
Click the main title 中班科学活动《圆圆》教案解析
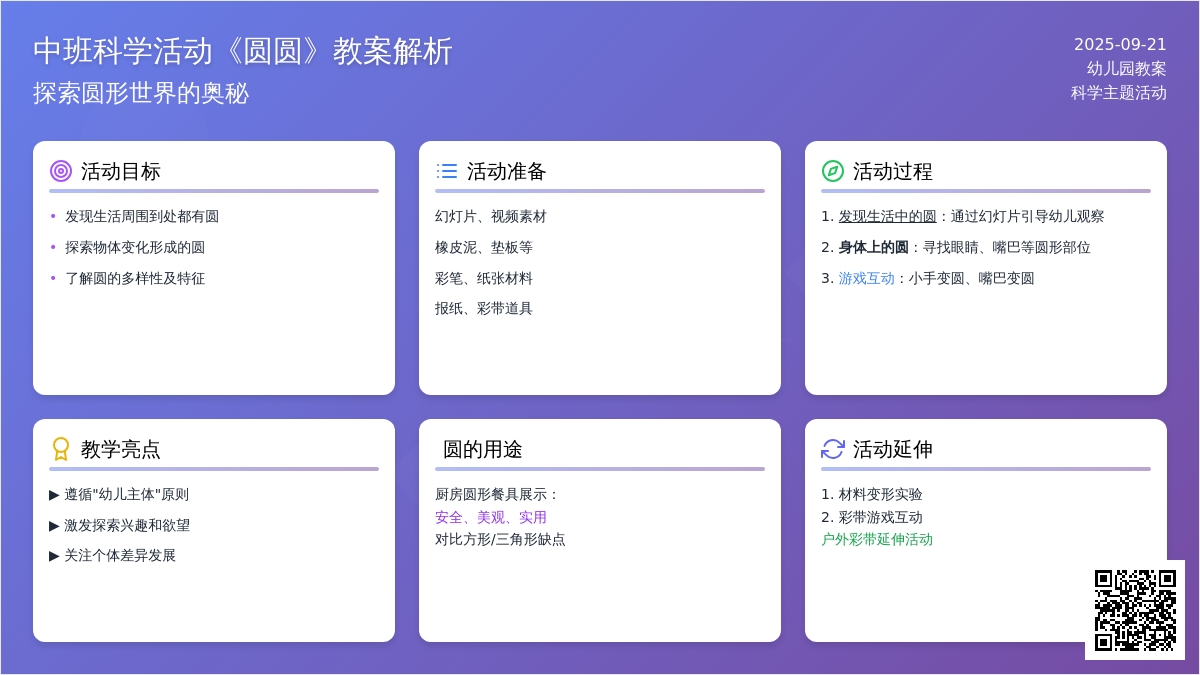[243, 51]
